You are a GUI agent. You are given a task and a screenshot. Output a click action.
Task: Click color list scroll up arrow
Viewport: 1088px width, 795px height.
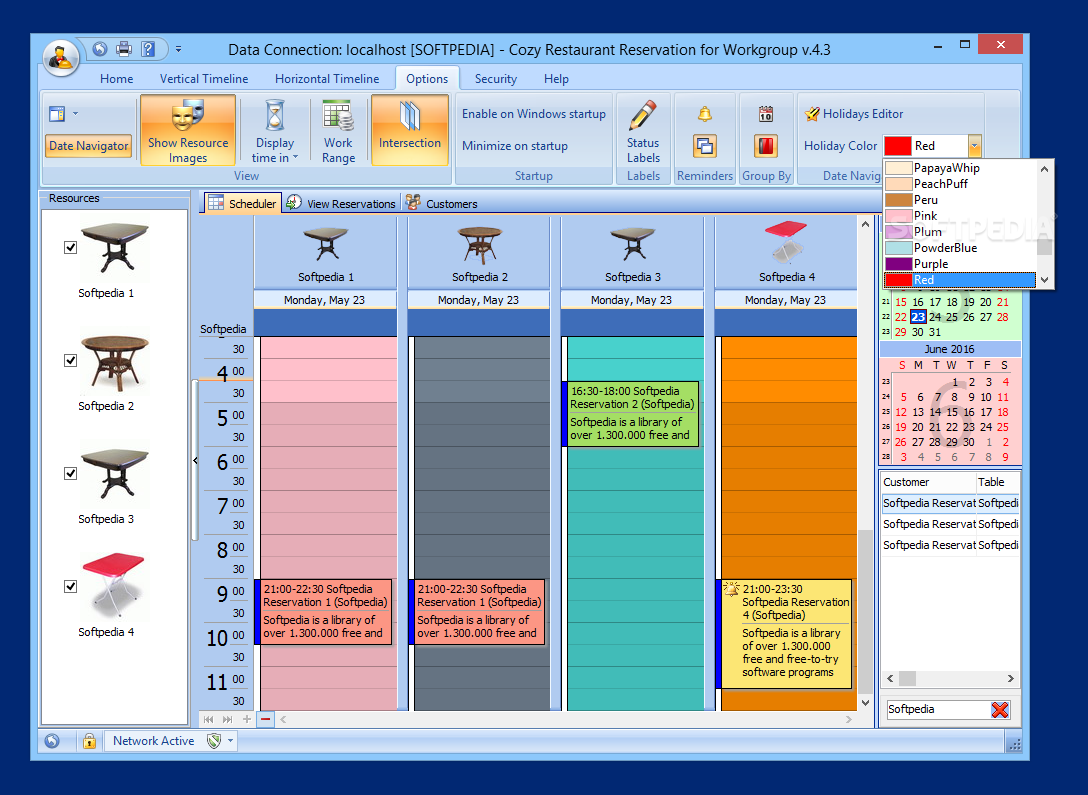coord(1044,169)
